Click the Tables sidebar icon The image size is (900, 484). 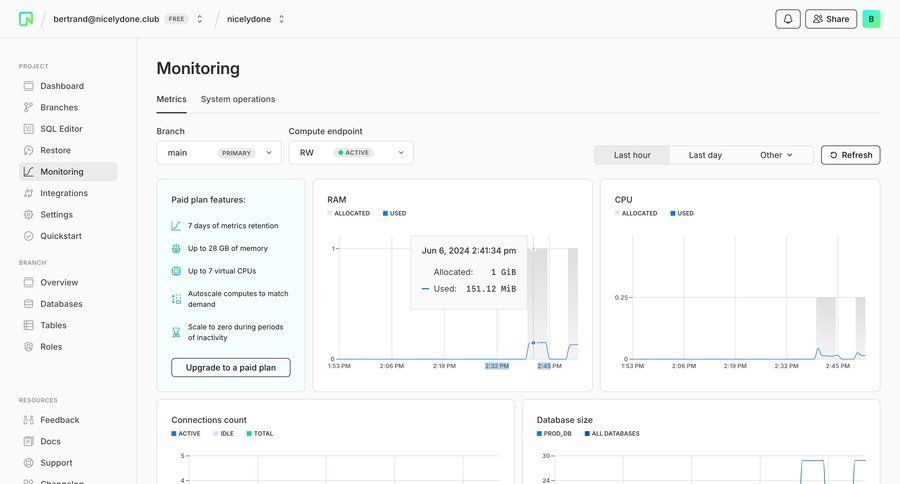click(x=29, y=325)
